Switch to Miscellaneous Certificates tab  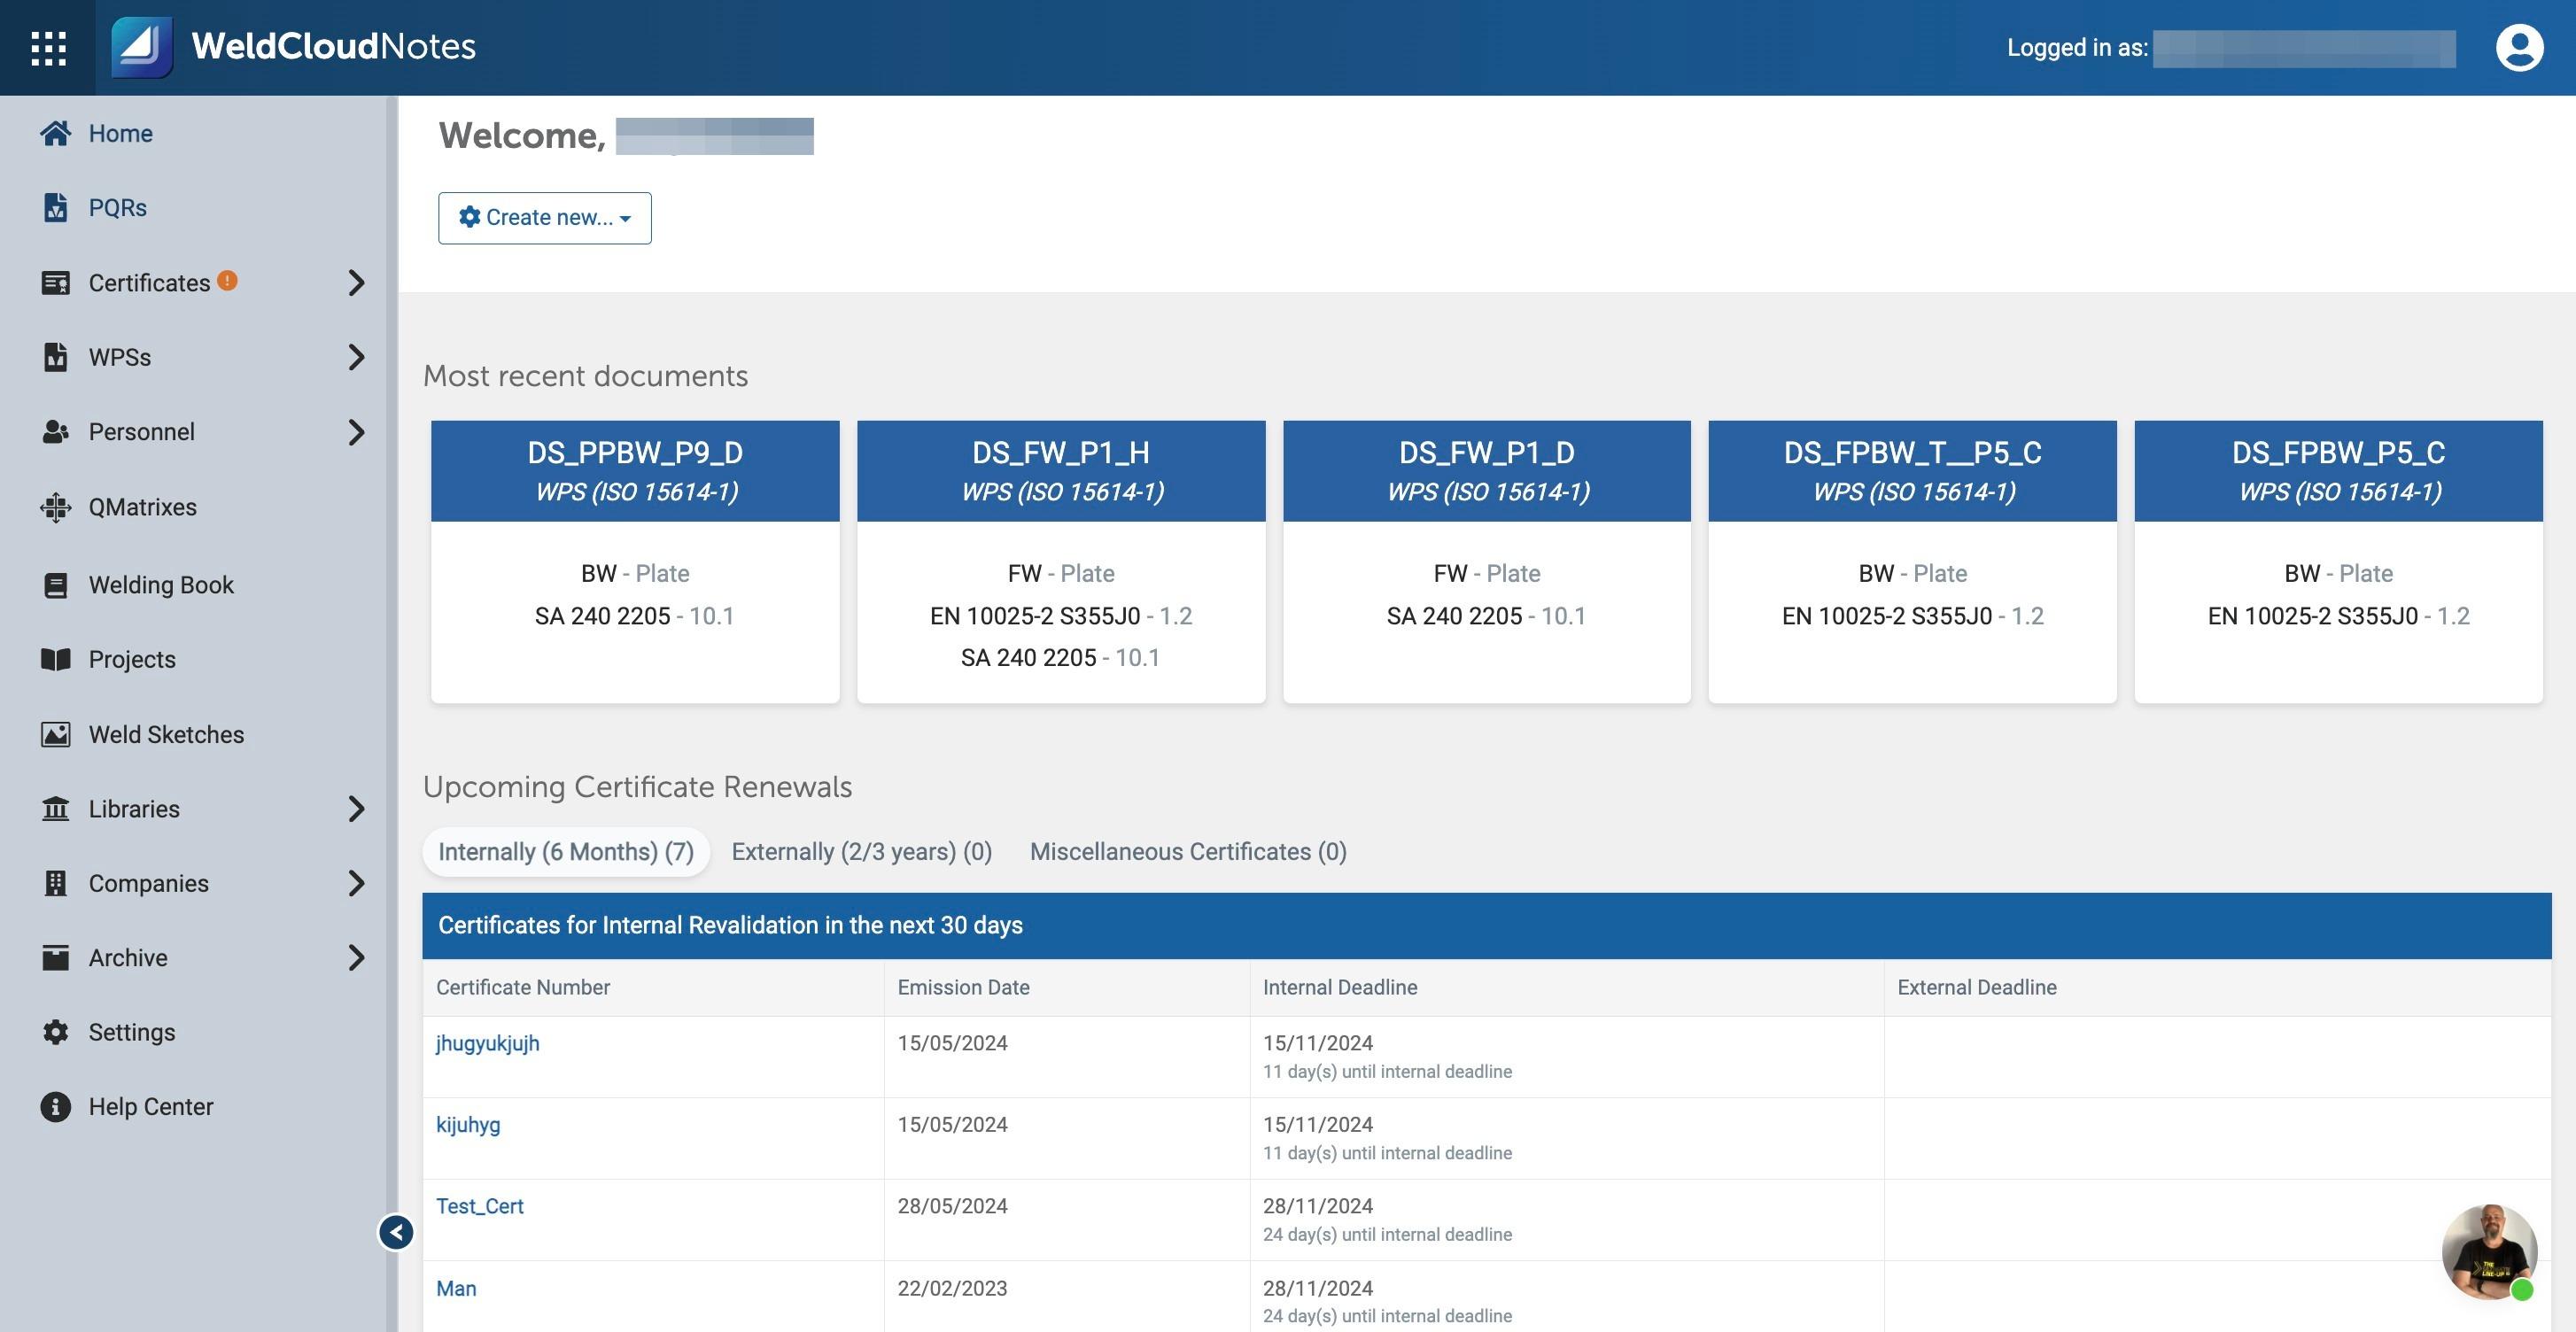pyautogui.click(x=1188, y=852)
